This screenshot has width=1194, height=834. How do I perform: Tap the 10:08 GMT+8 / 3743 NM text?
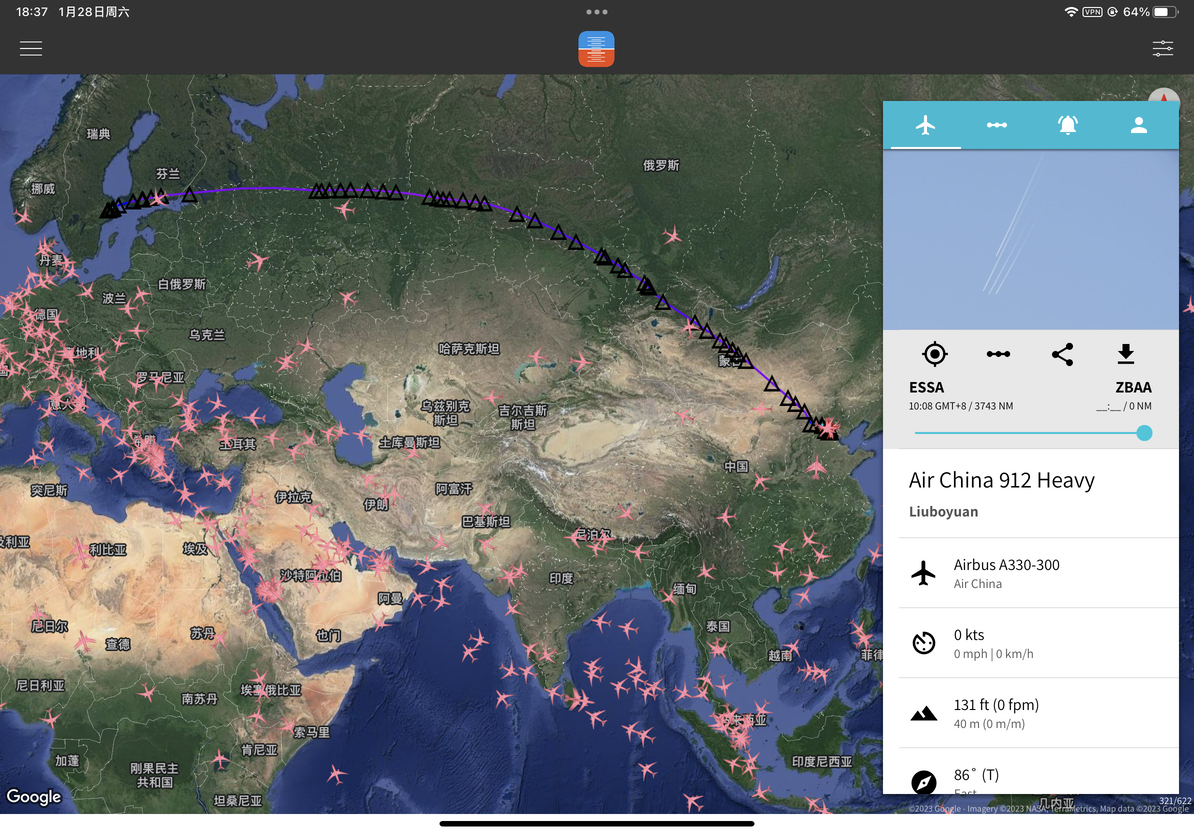click(960, 407)
